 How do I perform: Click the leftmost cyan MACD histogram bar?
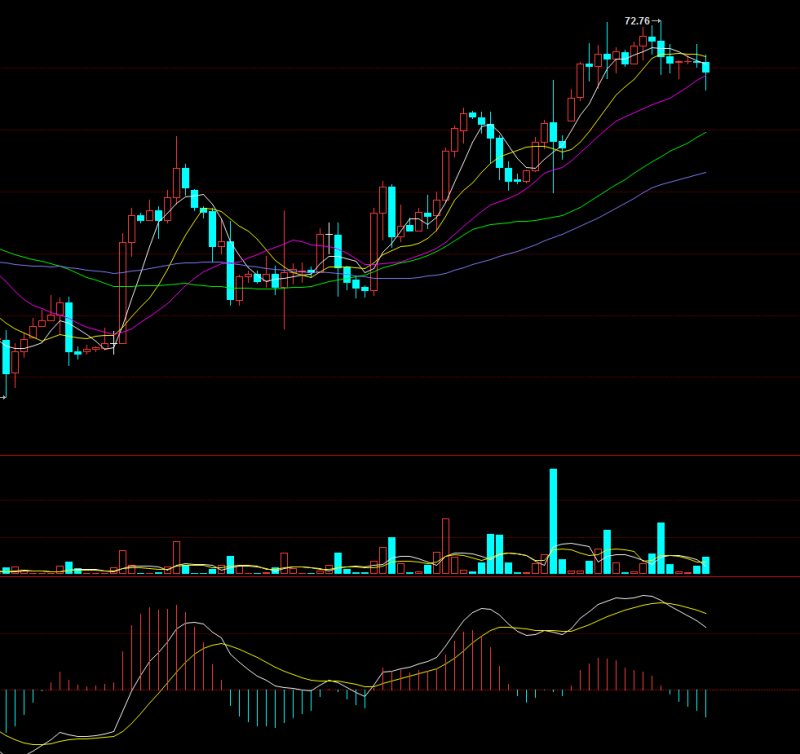point(6,708)
